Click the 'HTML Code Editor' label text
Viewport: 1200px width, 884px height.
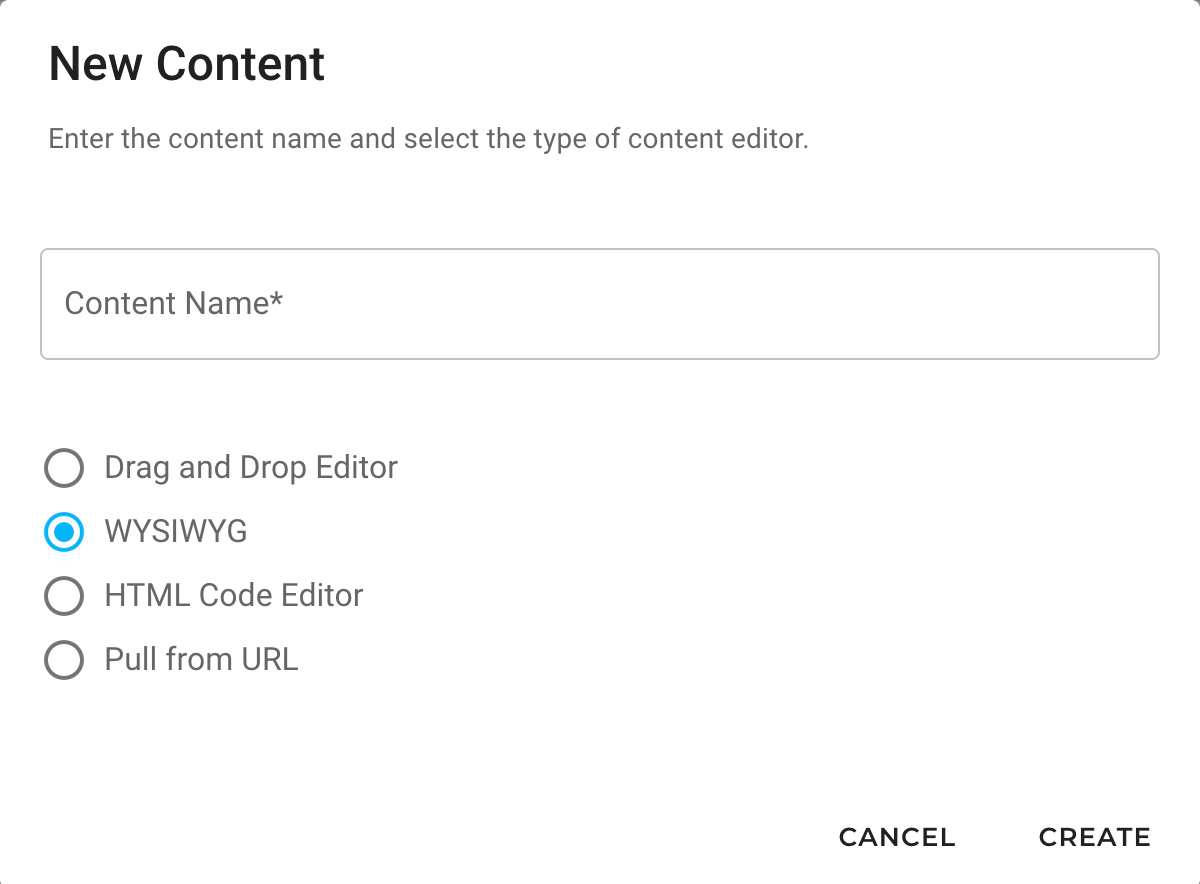pyautogui.click(x=234, y=596)
